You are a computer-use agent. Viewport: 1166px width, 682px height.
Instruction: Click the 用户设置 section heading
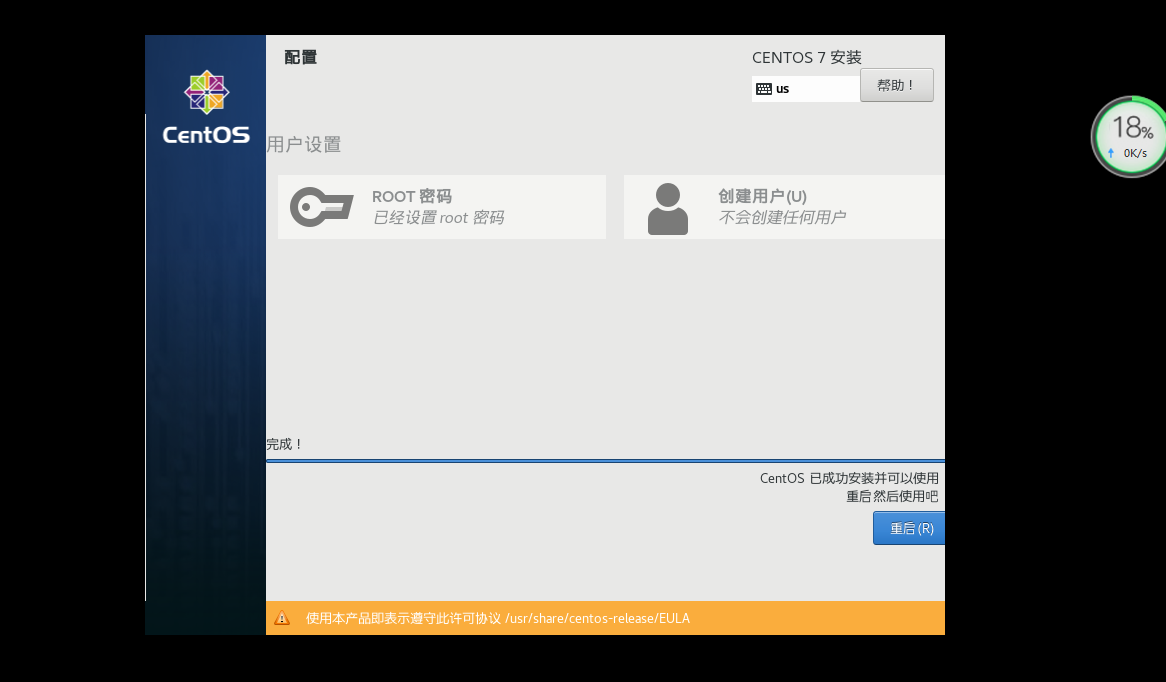click(303, 144)
